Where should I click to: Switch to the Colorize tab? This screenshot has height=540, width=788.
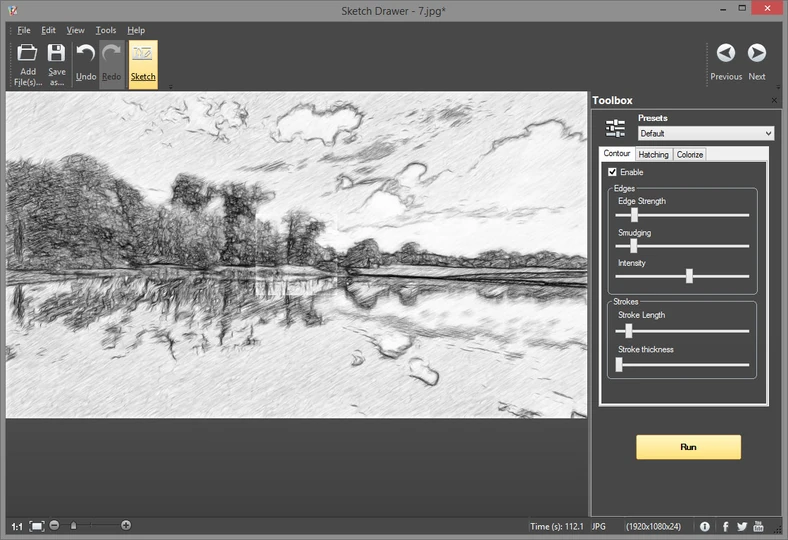689,154
